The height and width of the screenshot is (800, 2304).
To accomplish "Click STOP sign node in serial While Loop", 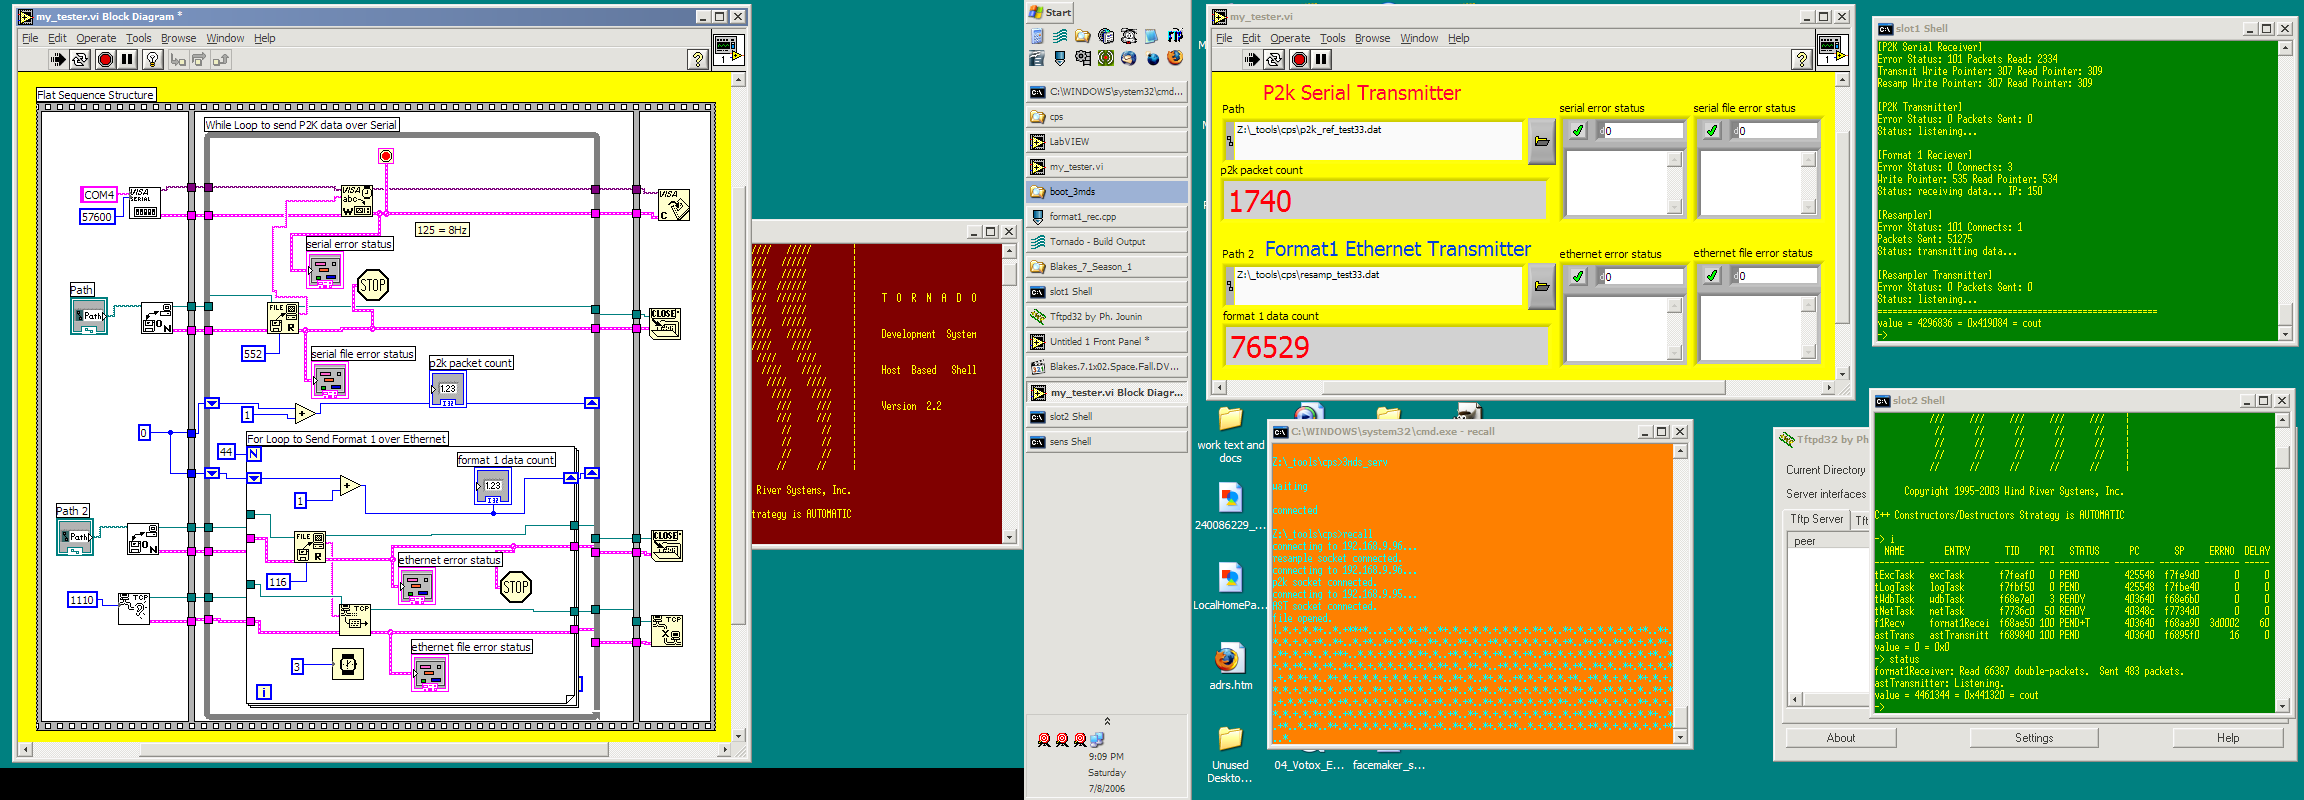I will point(373,286).
